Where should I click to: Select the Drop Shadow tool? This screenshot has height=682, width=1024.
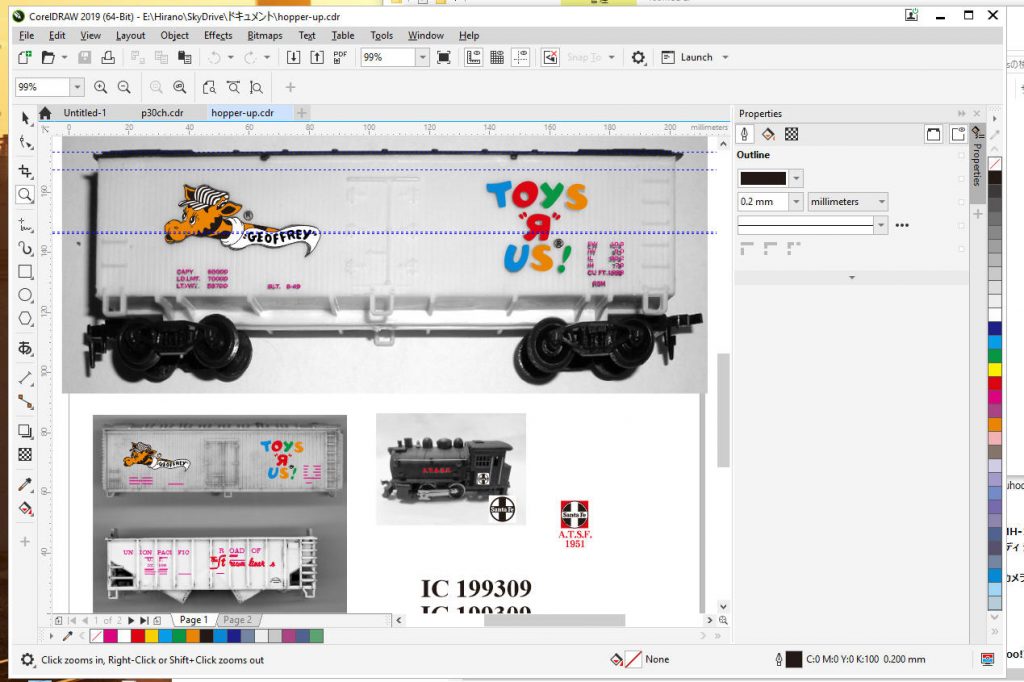[25, 431]
